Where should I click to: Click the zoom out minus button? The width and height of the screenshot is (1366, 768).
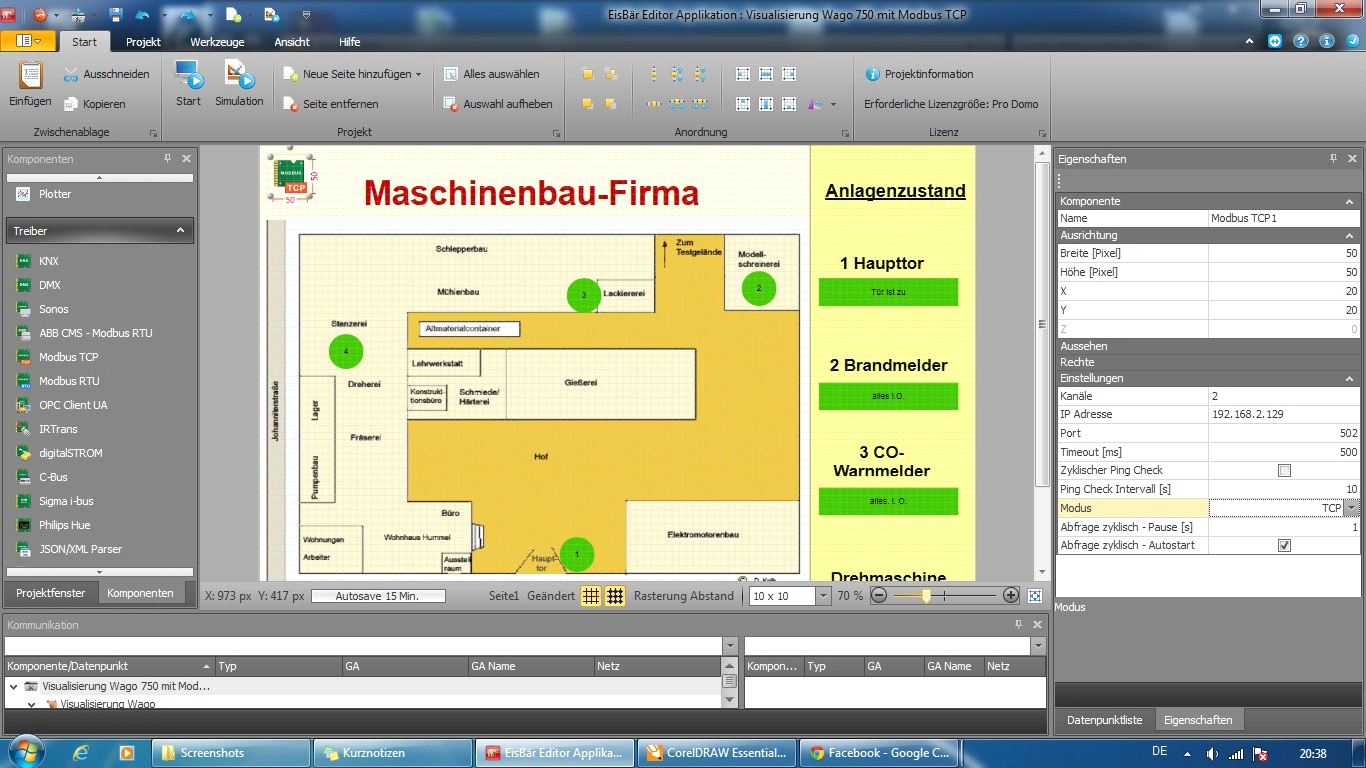pos(879,596)
